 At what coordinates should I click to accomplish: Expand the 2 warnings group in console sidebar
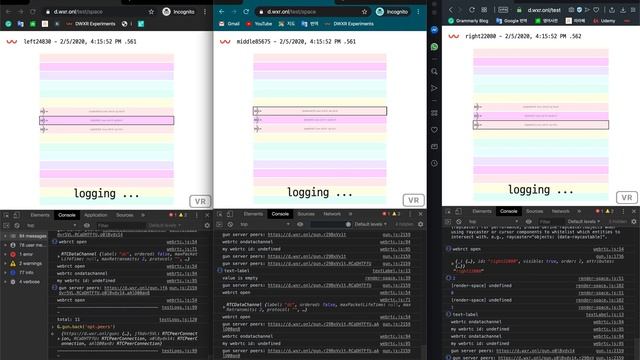26,263
